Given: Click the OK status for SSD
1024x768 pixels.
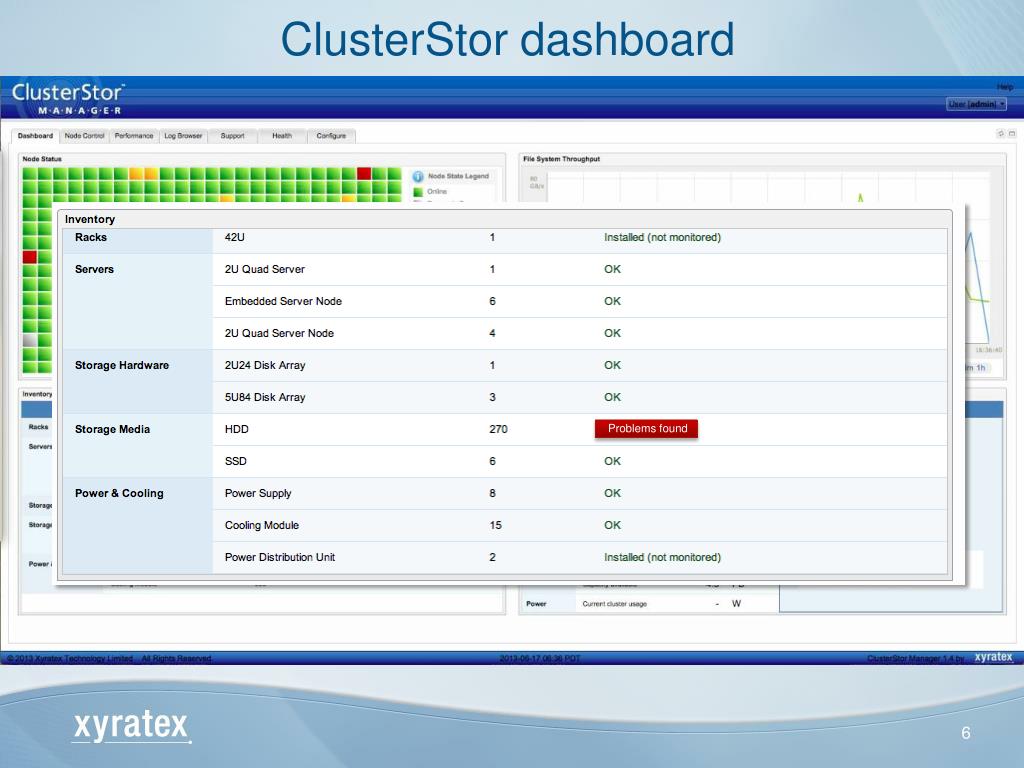Looking at the screenshot, I should pyautogui.click(x=613, y=461).
